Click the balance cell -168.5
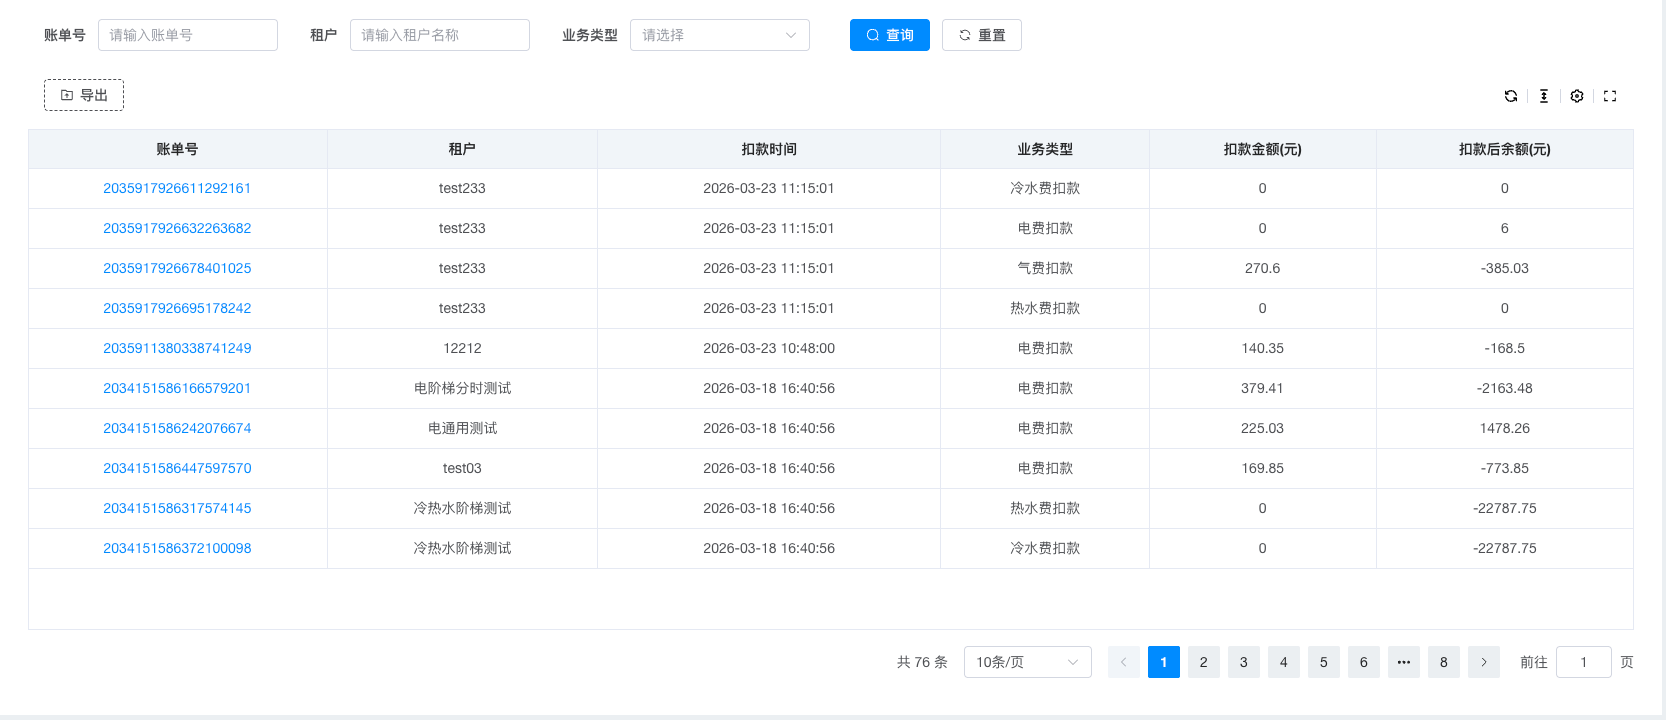 point(1505,348)
